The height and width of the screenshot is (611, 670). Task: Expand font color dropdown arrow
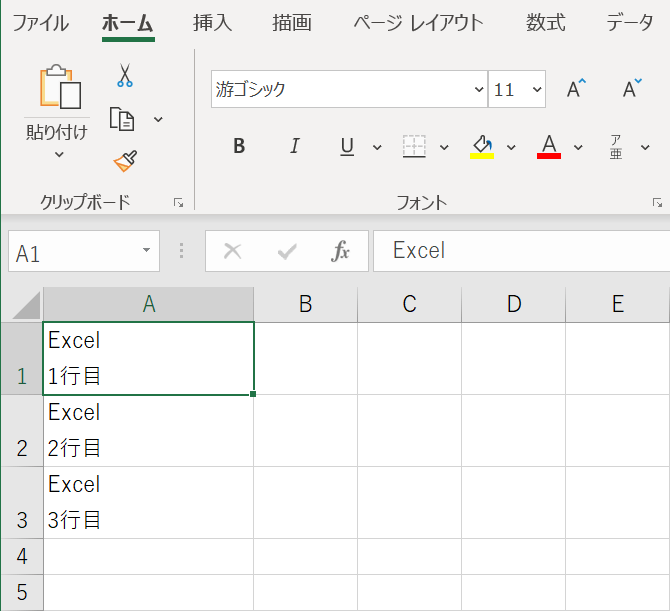pos(578,147)
